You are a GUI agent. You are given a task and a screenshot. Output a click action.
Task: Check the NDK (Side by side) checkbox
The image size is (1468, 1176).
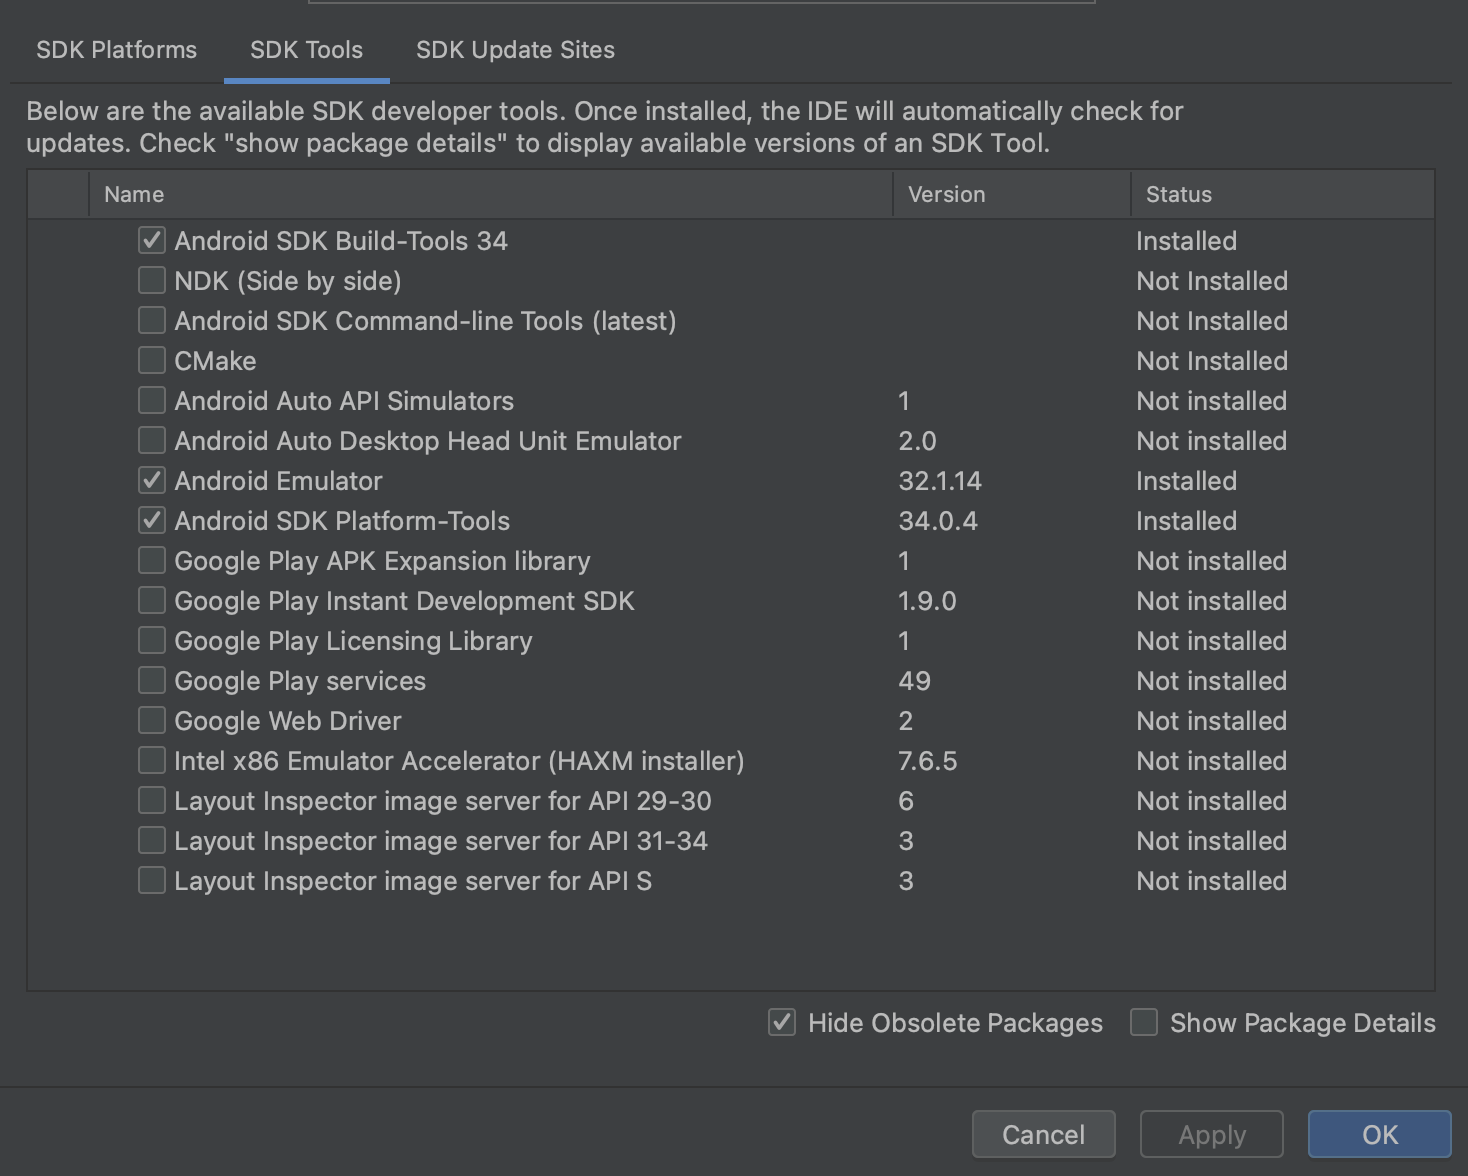(x=152, y=281)
